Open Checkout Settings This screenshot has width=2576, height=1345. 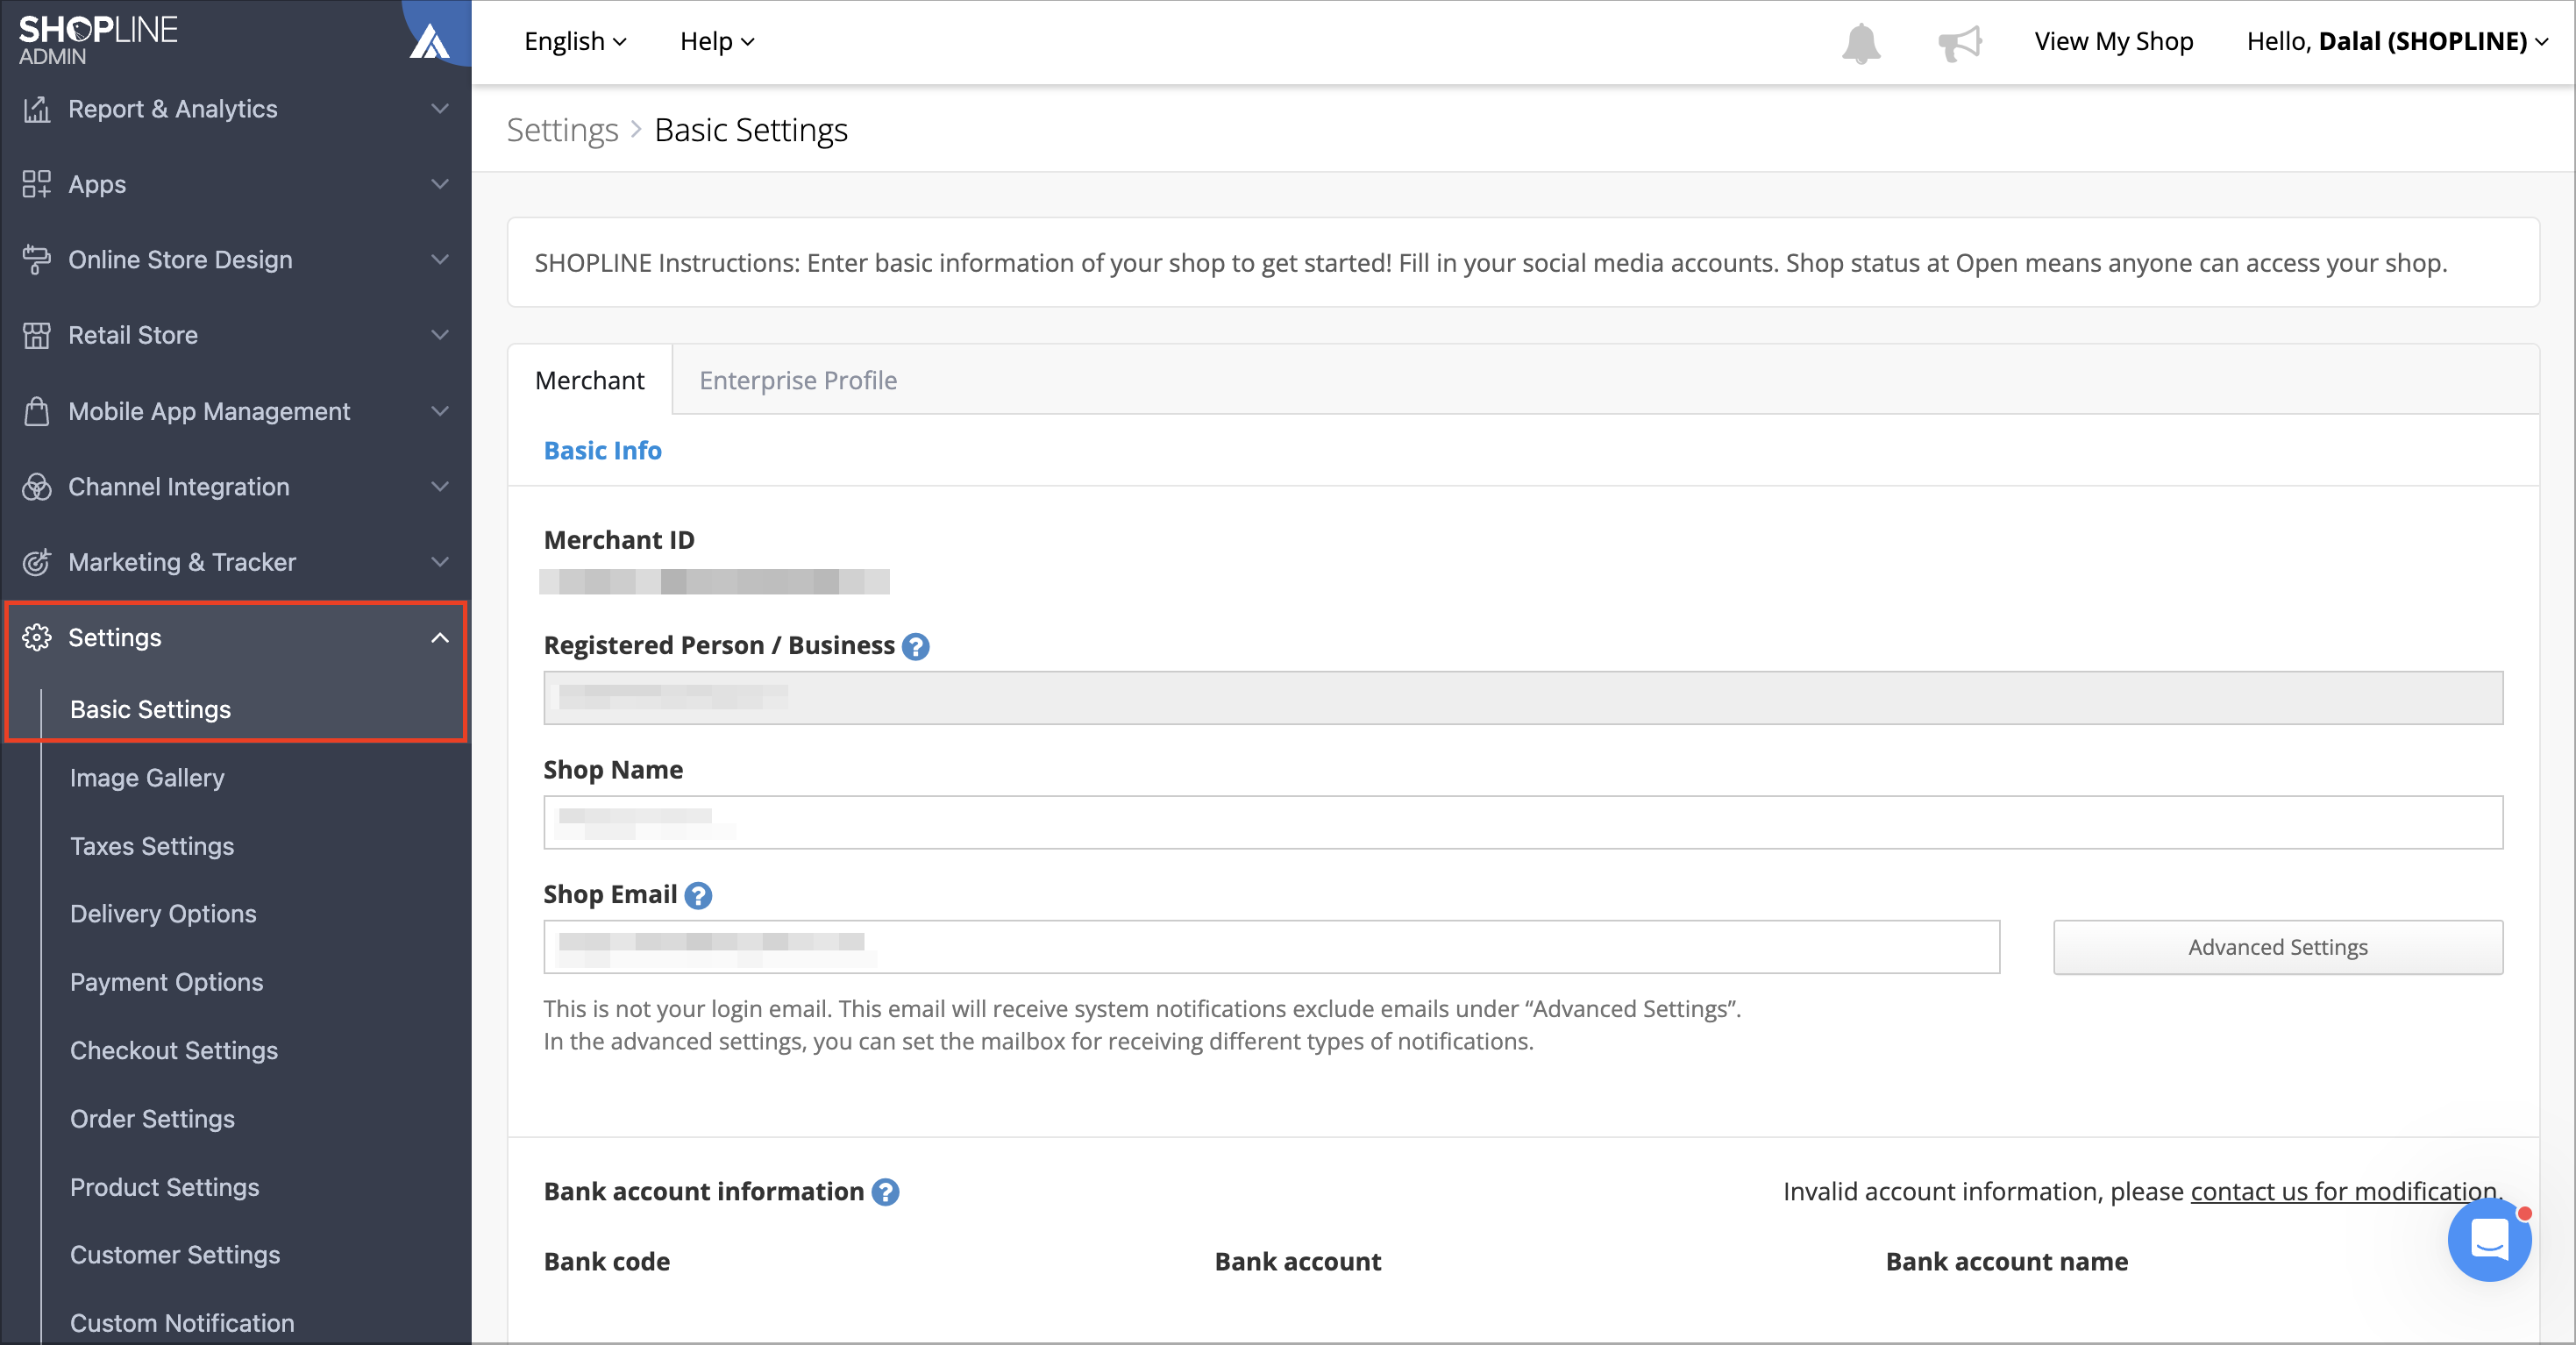tap(174, 1050)
